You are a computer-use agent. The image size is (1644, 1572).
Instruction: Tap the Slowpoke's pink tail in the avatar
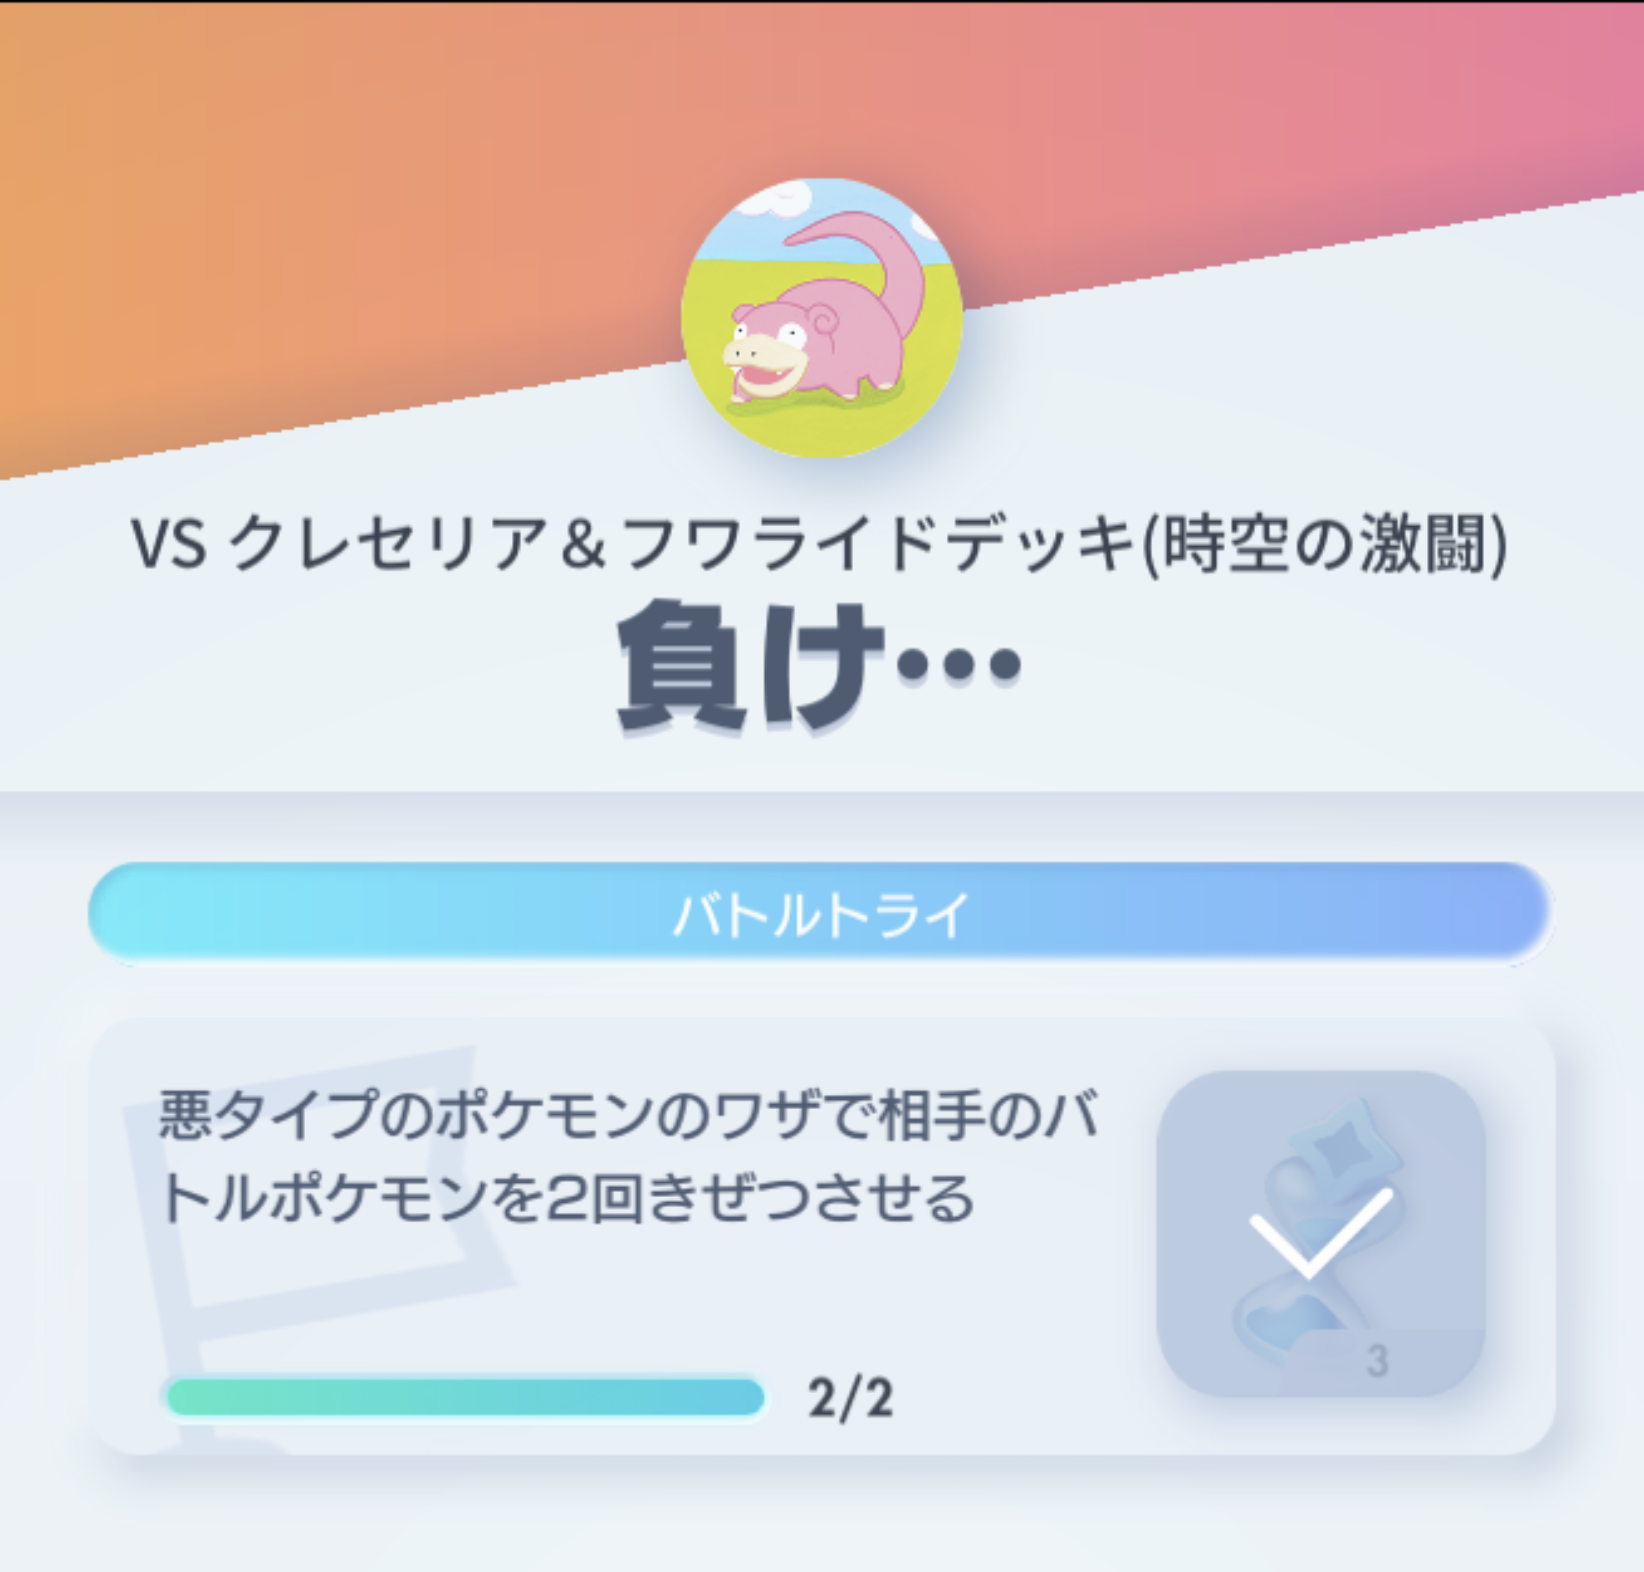(x=870, y=265)
